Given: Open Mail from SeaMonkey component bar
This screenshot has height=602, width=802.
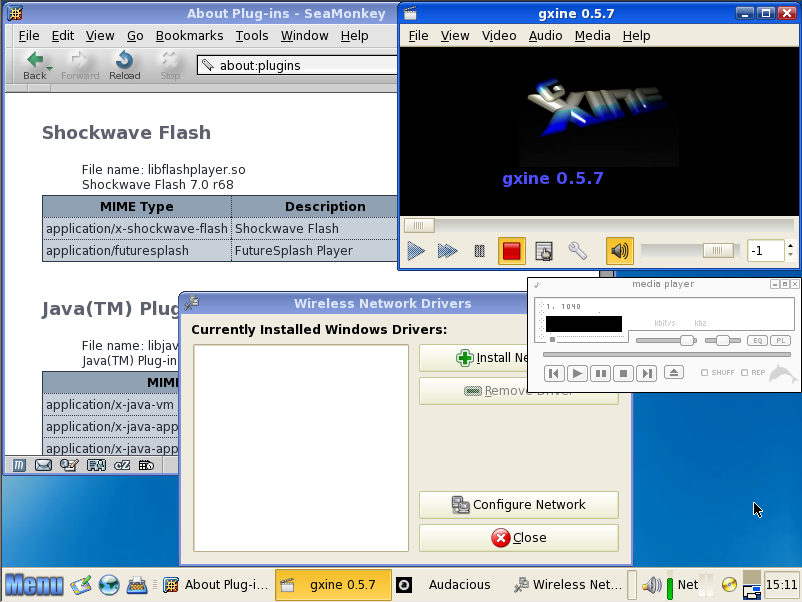Looking at the screenshot, I should pyautogui.click(x=43, y=465).
